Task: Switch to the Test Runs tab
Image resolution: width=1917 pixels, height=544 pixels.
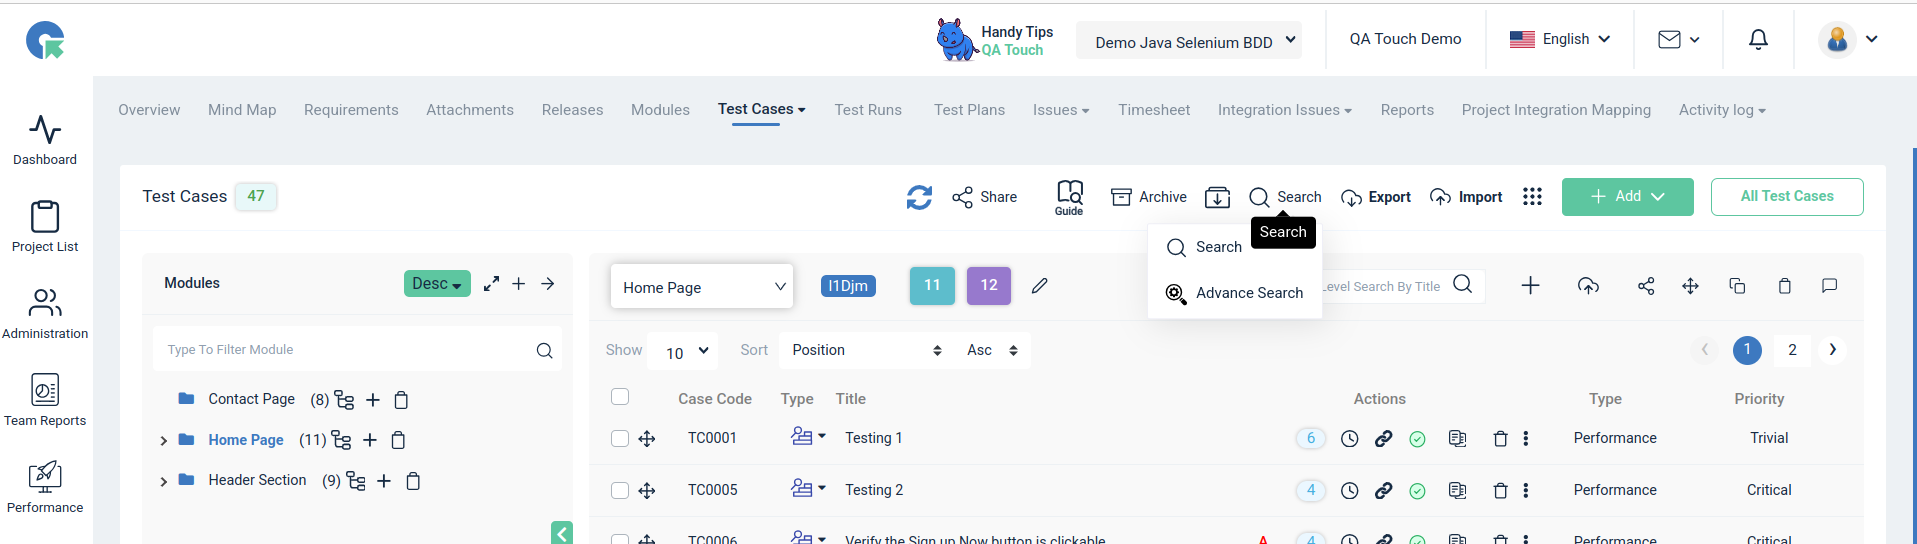Action: 868,110
